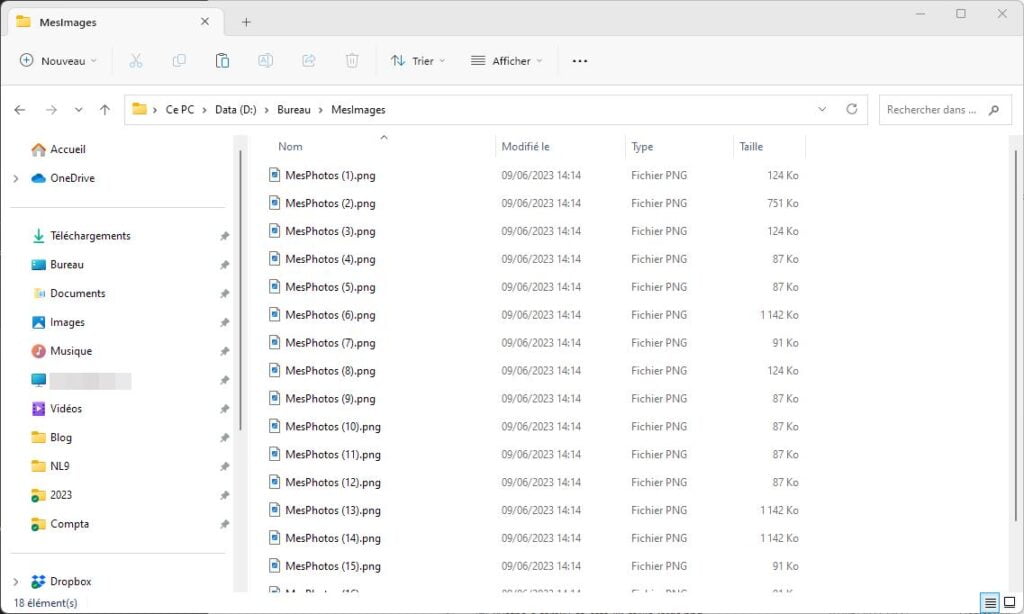The width and height of the screenshot is (1024, 614).
Task: Navigate to Data (D:) via the breadcrumb
Action: [x=236, y=110]
